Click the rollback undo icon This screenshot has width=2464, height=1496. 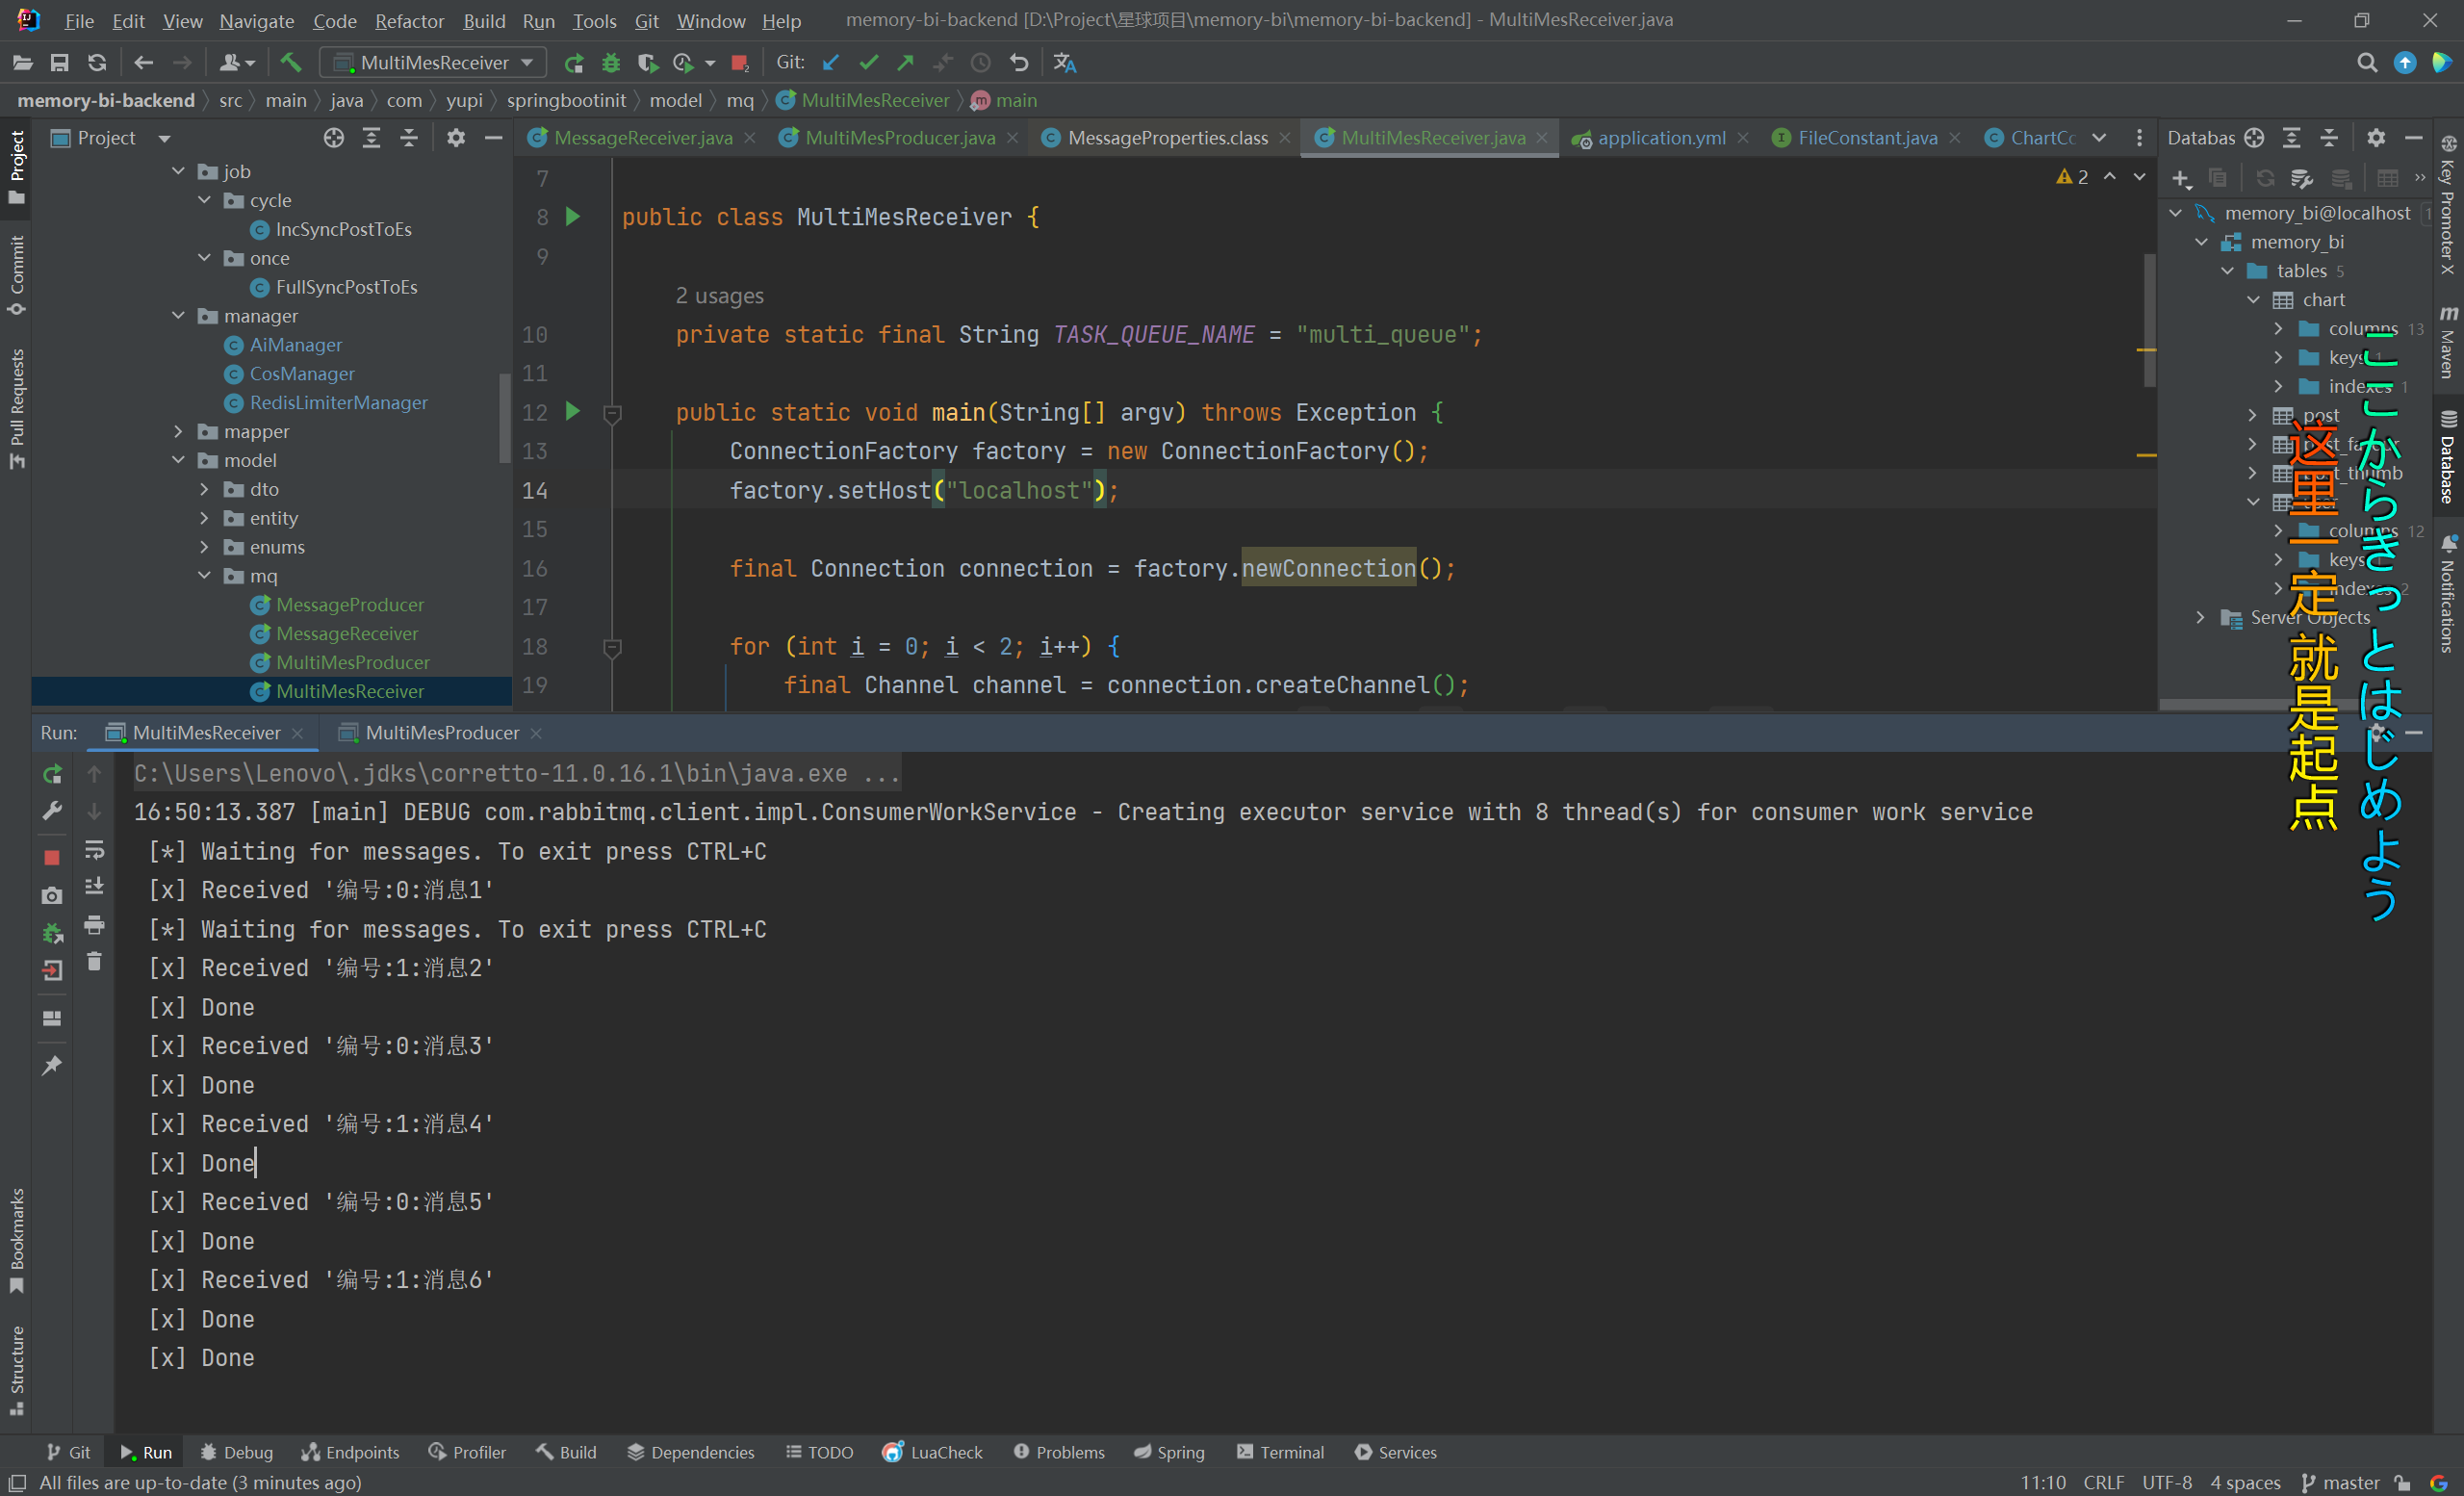pos(1019,63)
